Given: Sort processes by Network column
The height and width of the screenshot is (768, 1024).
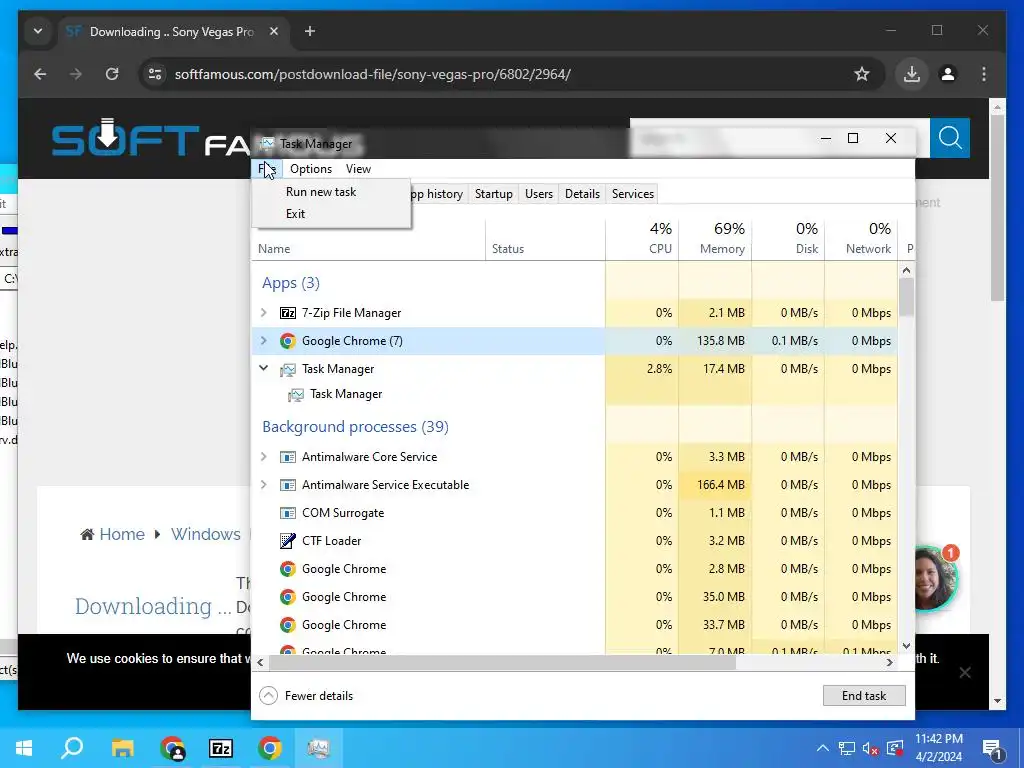Looking at the screenshot, I should click(861, 240).
